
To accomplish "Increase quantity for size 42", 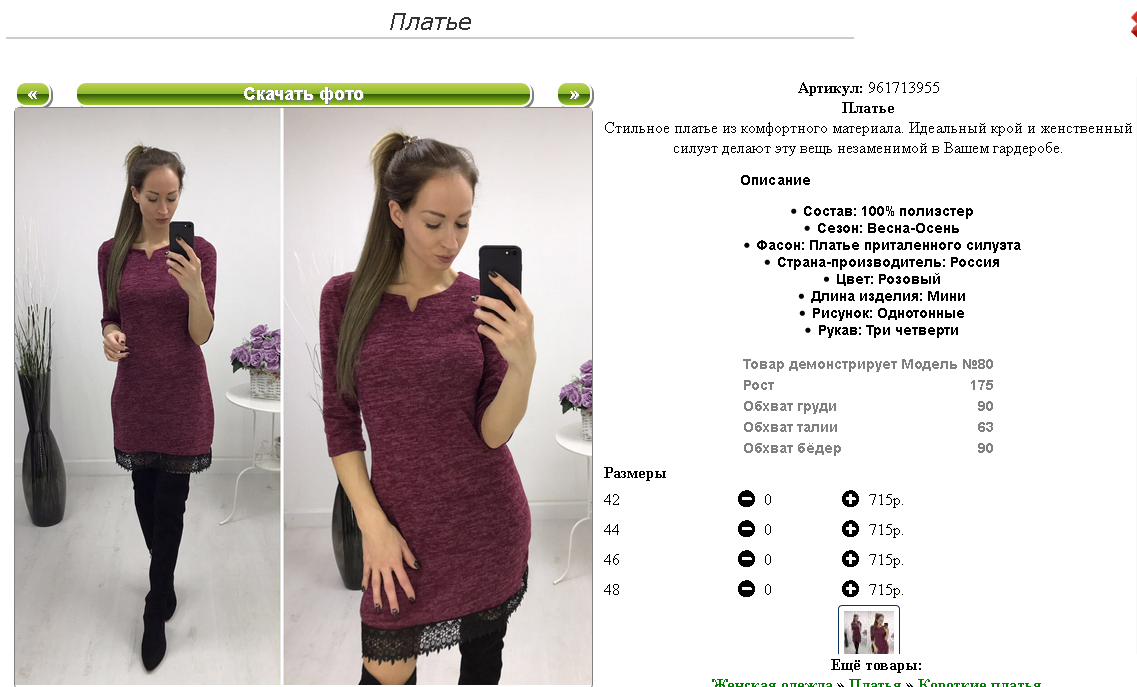I will tap(851, 499).
